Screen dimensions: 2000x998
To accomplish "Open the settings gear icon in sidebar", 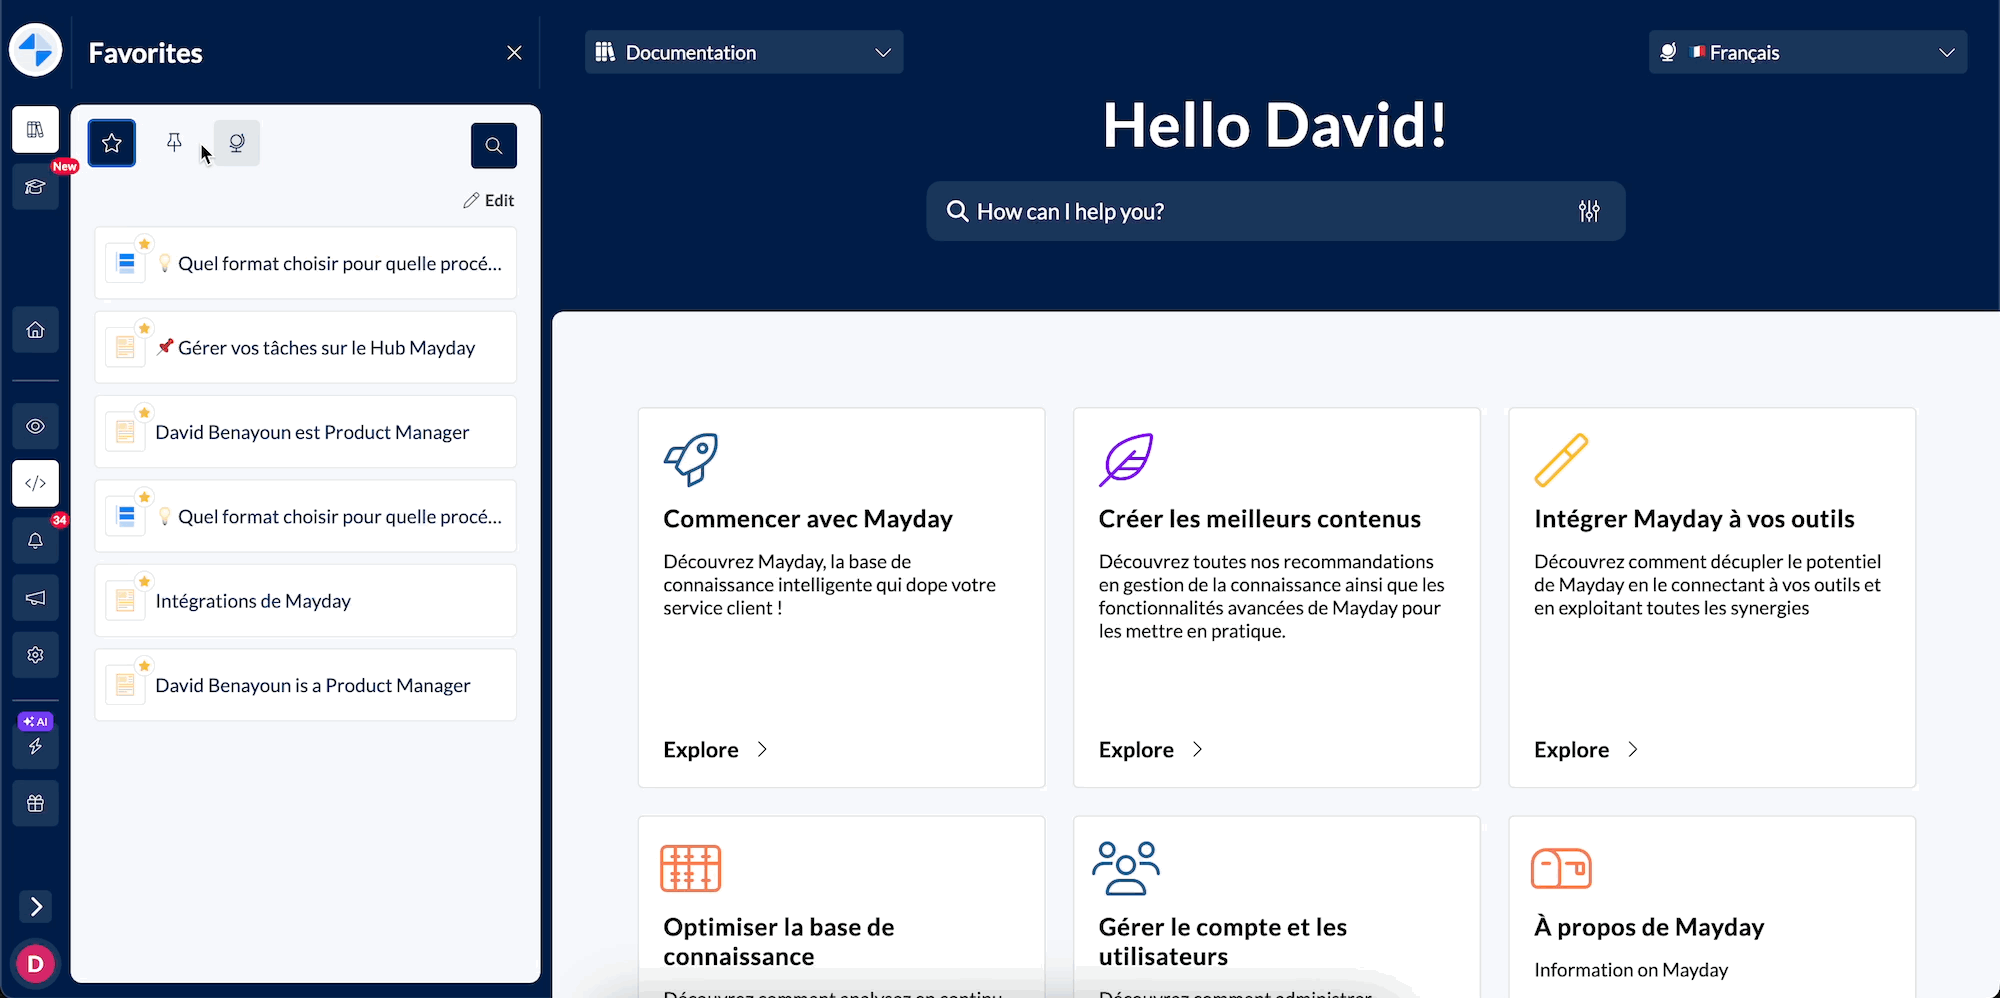I will [x=35, y=655].
